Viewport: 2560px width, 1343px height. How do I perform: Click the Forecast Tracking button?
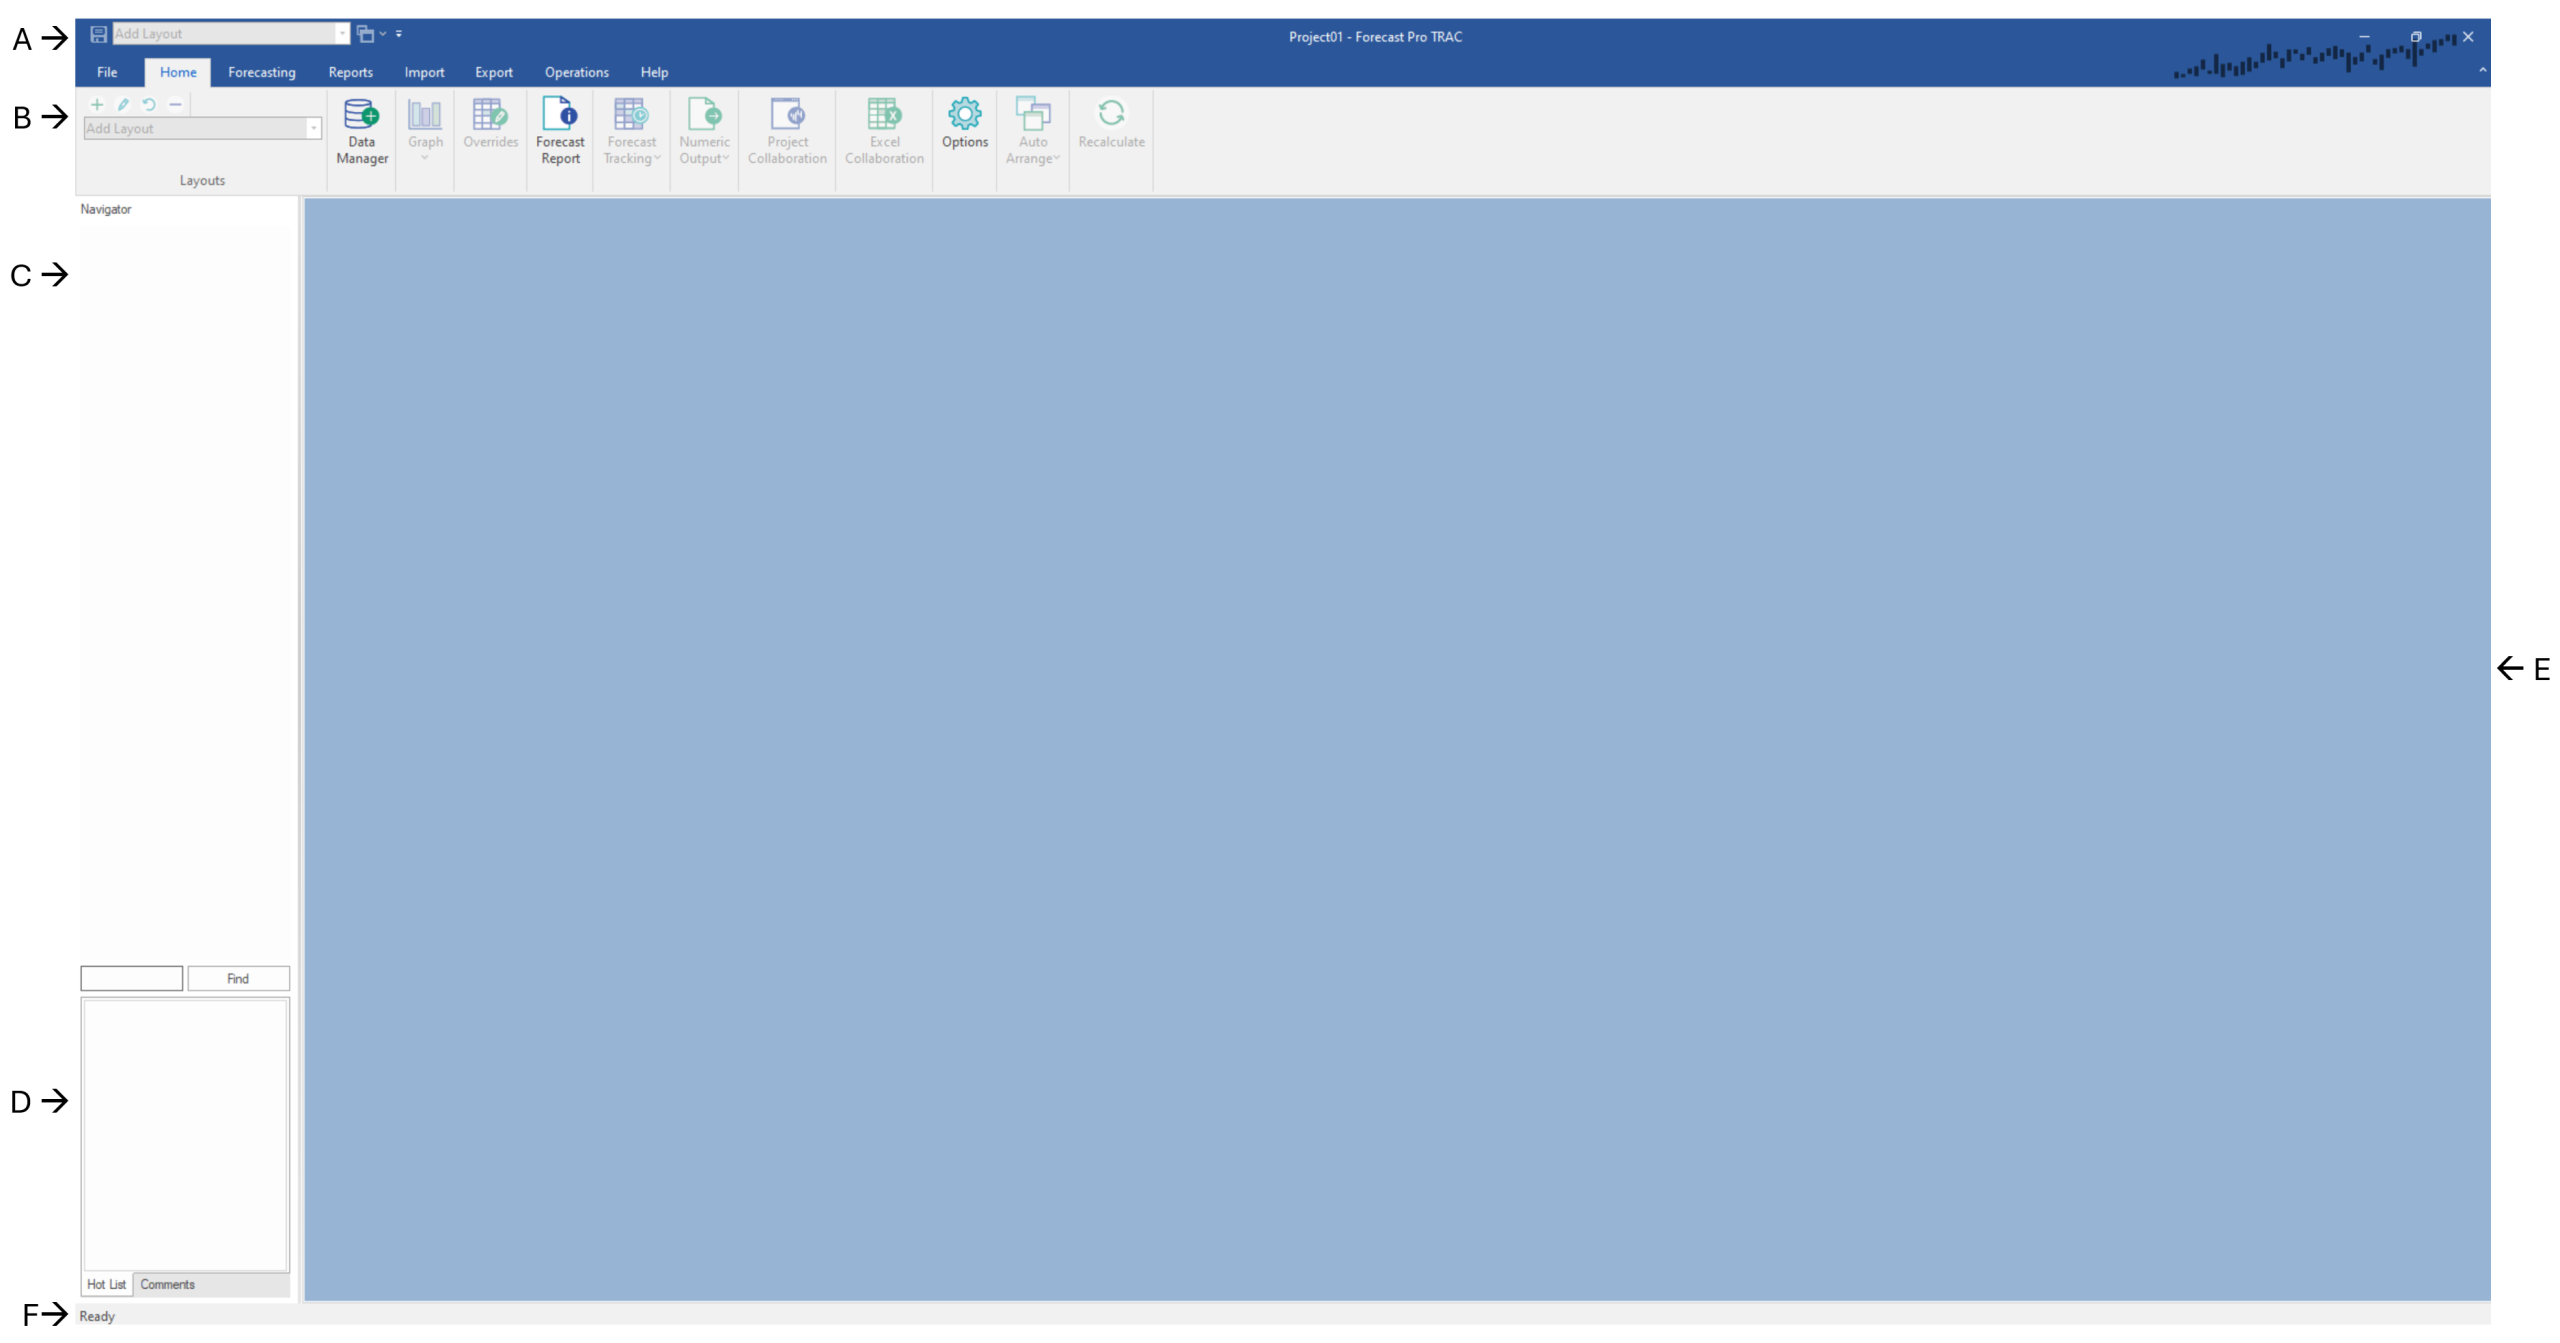point(631,131)
